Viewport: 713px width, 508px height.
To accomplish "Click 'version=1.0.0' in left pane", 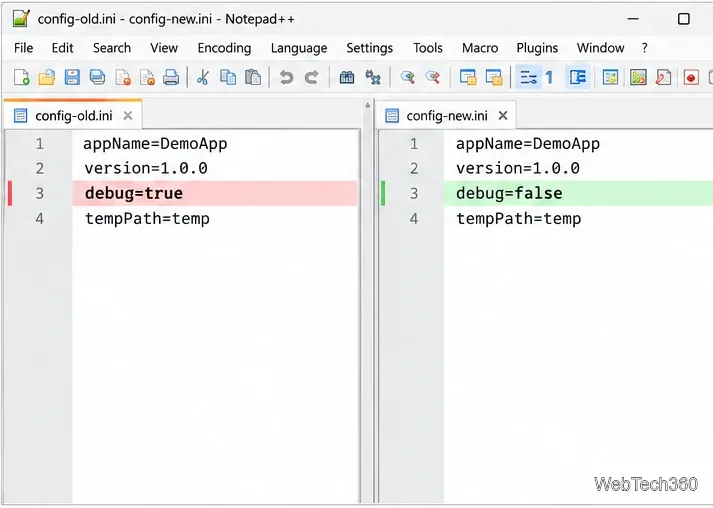I will [146, 168].
